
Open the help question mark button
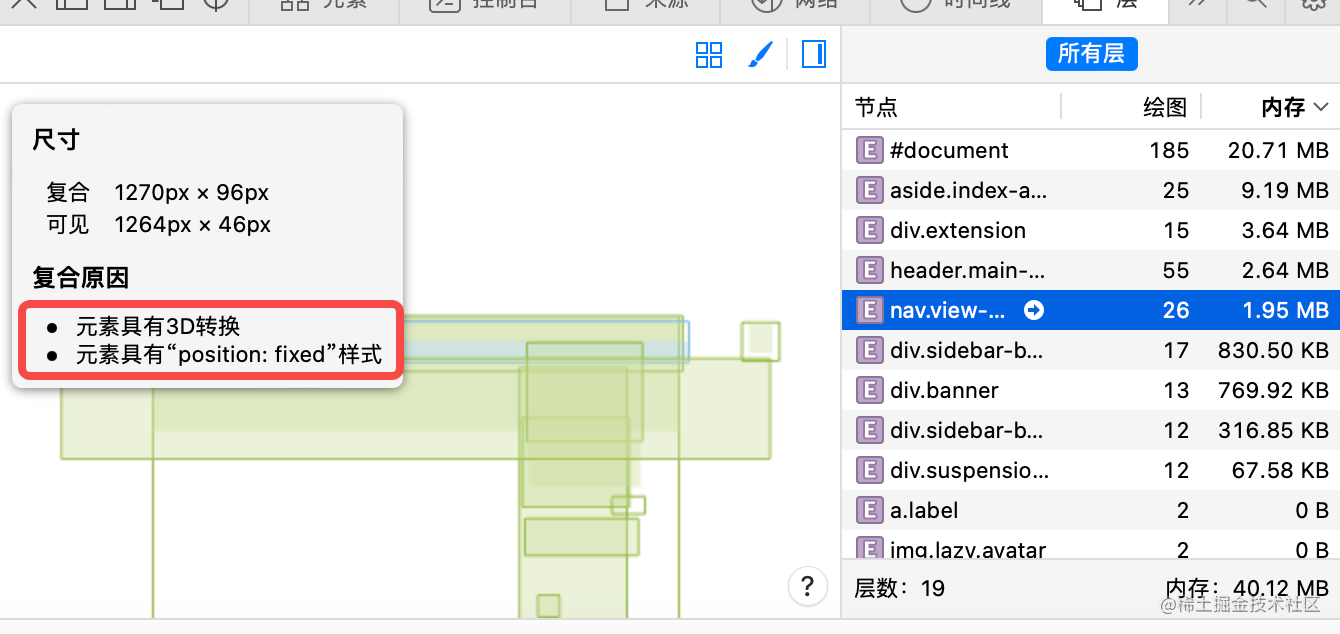pyautogui.click(x=808, y=586)
